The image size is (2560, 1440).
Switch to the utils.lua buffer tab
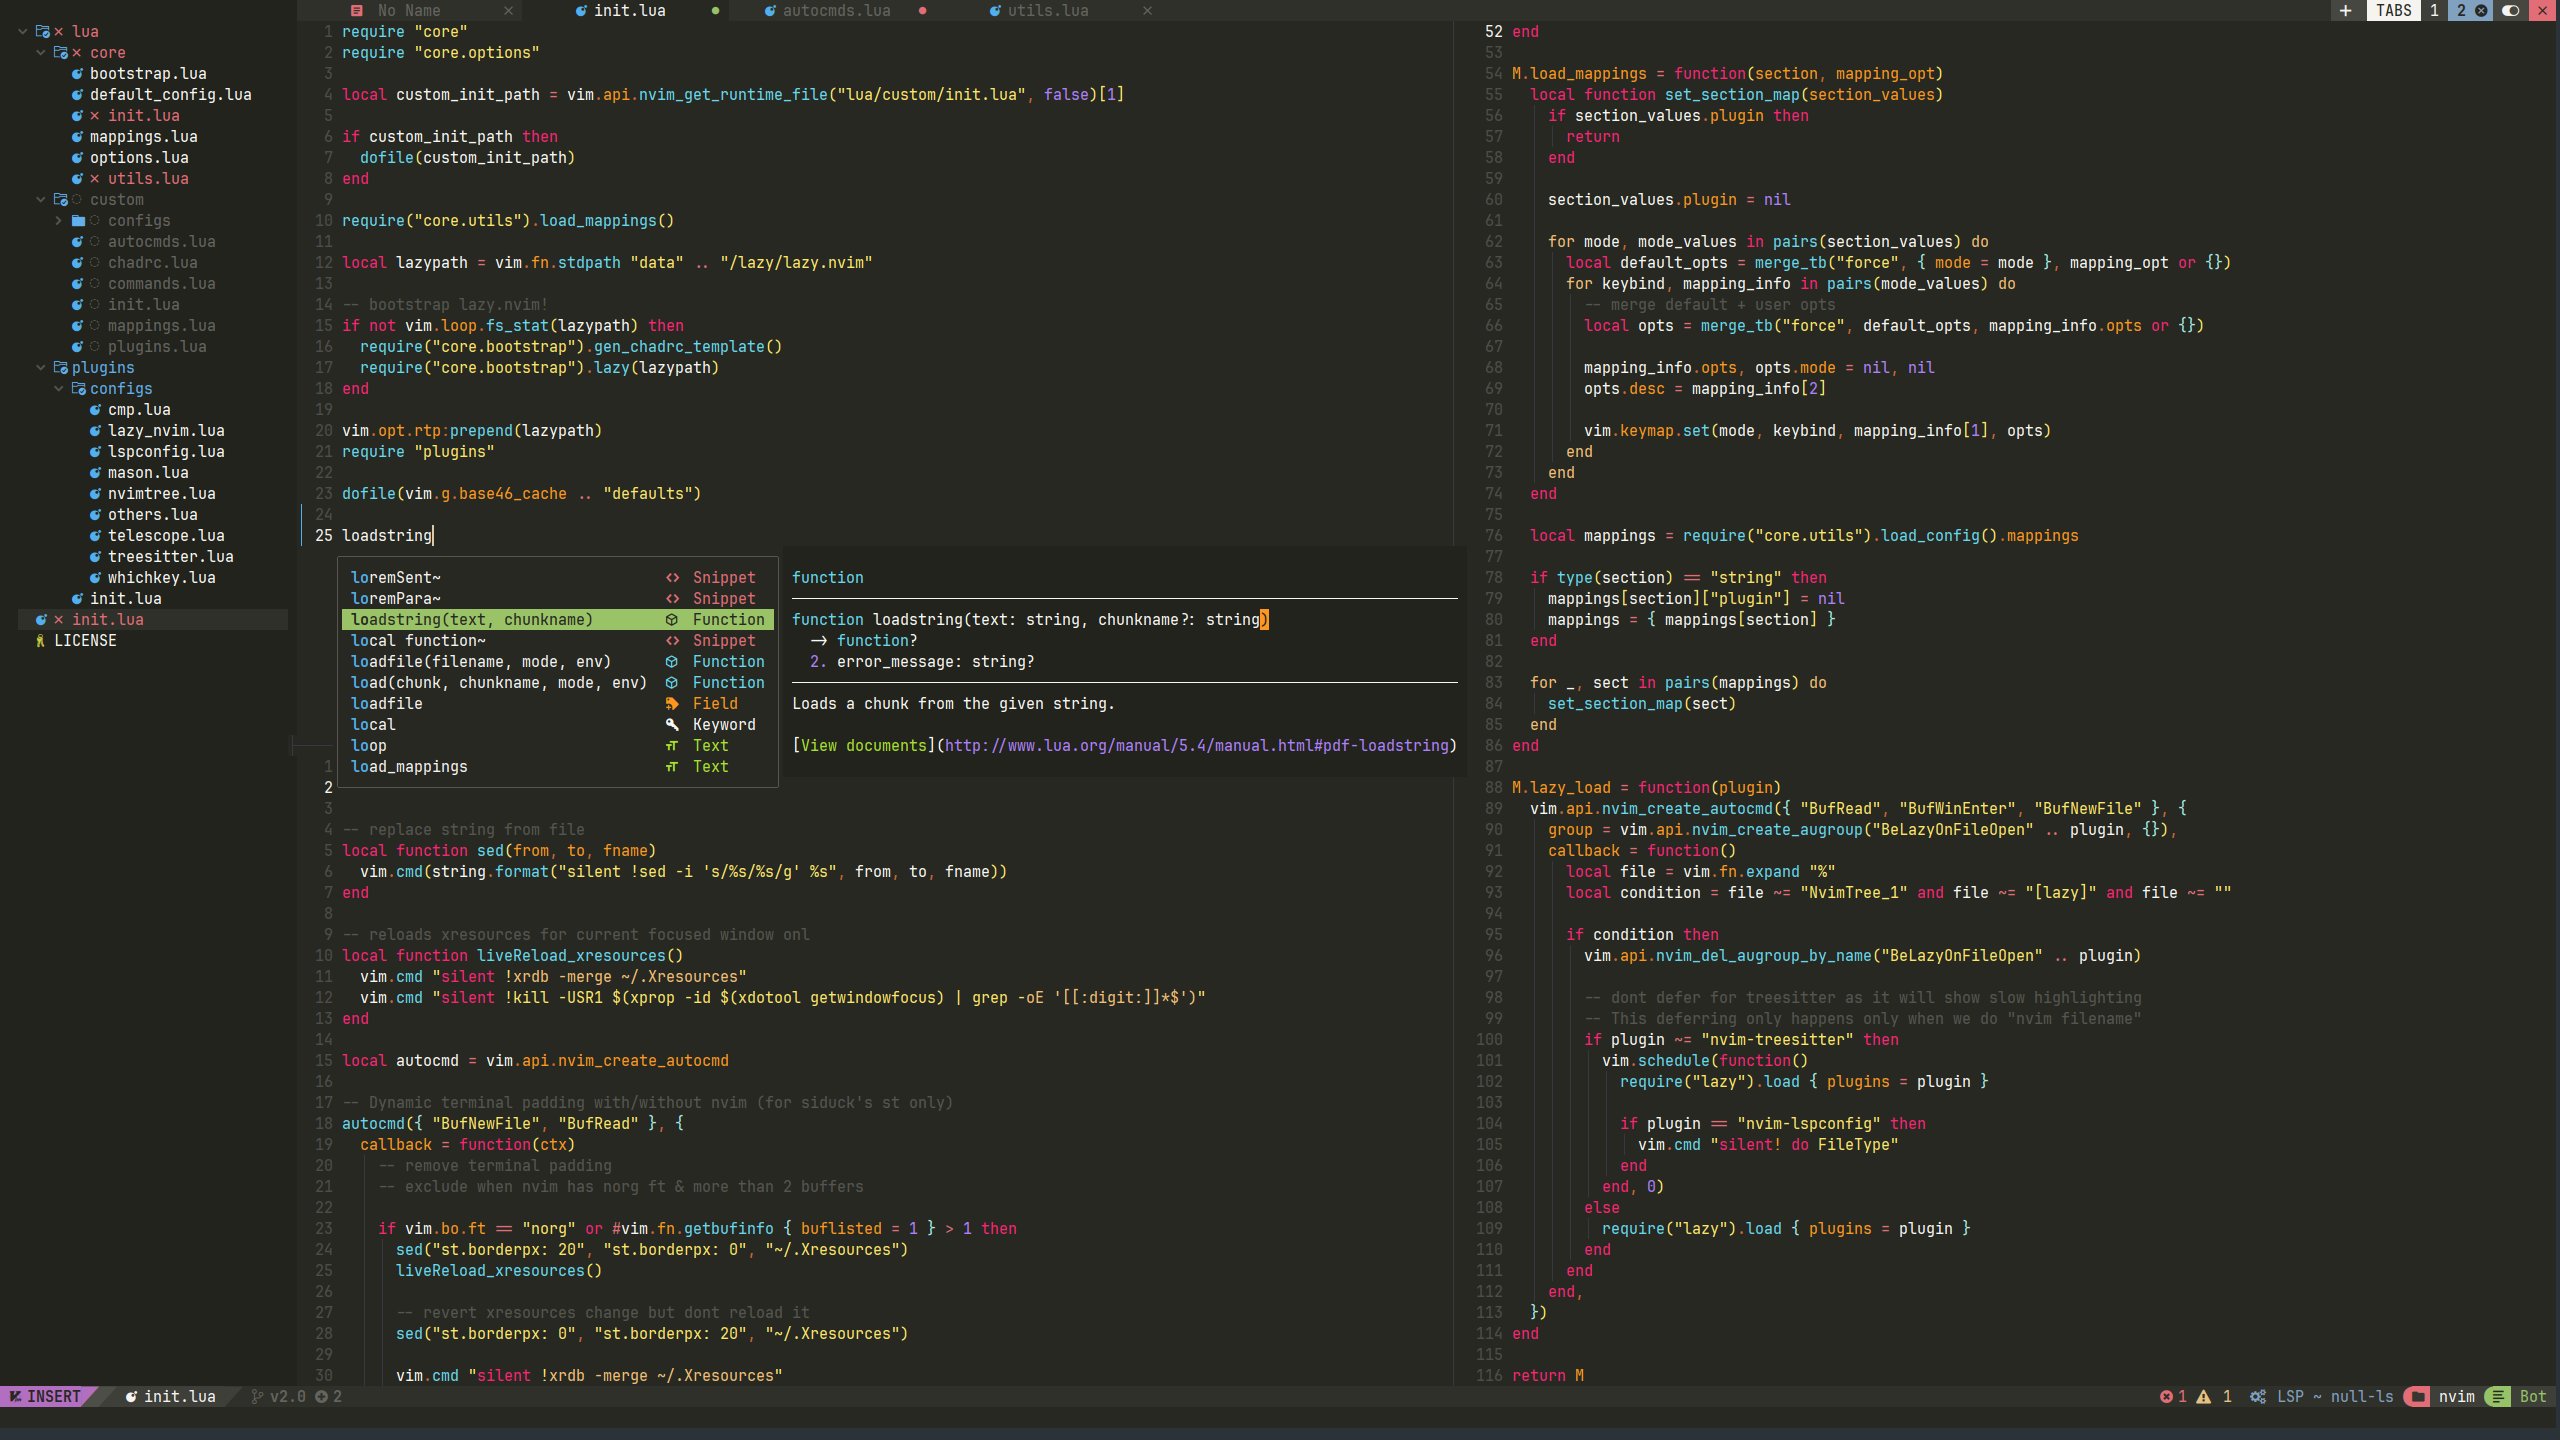click(x=1047, y=11)
